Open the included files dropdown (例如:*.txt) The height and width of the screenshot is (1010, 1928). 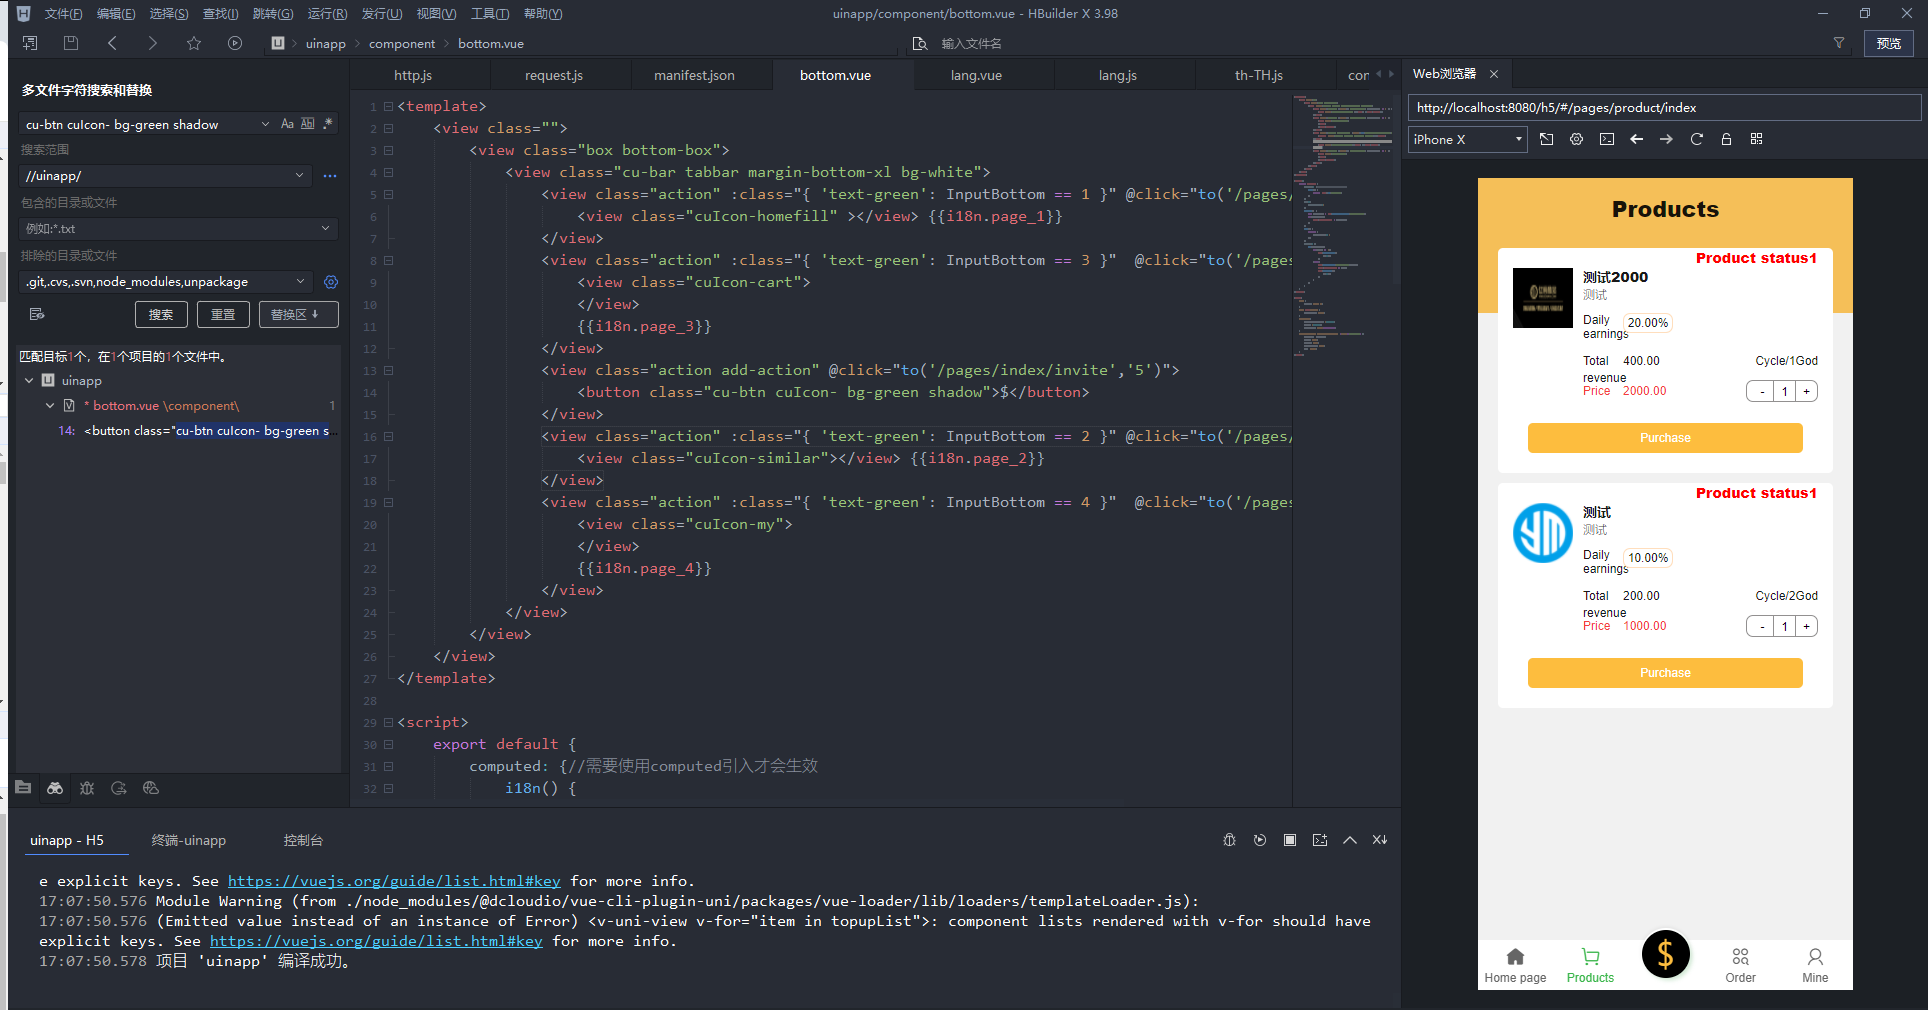[x=325, y=228]
